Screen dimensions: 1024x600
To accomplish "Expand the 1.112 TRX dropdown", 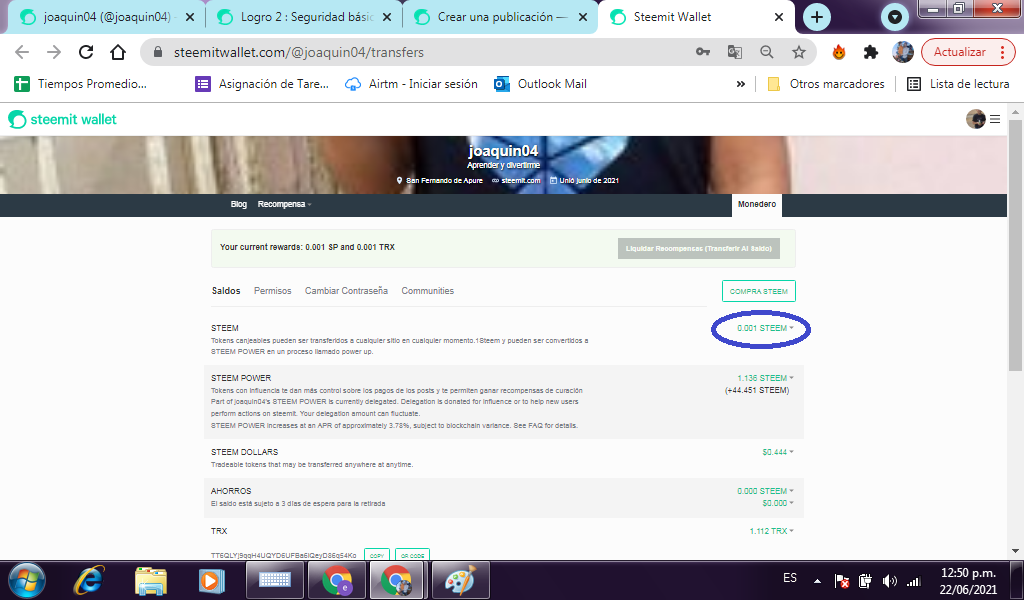I will click(x=772, y=531).
